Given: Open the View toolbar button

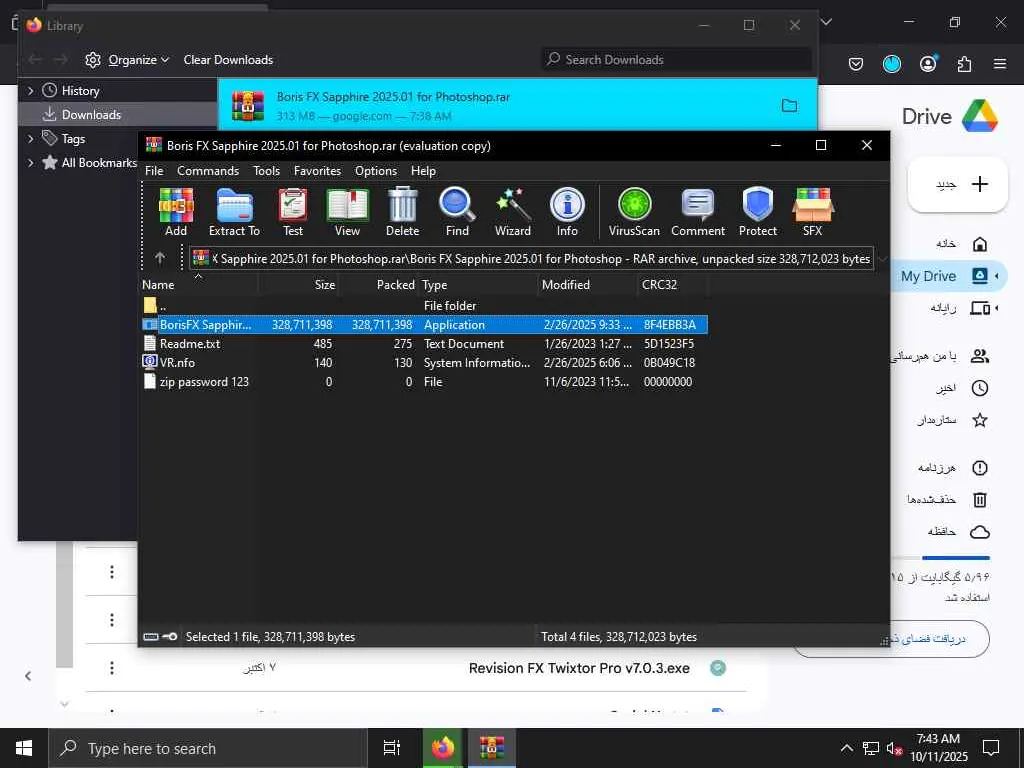Looking at the screenshot, I should [x=347, y=212].
